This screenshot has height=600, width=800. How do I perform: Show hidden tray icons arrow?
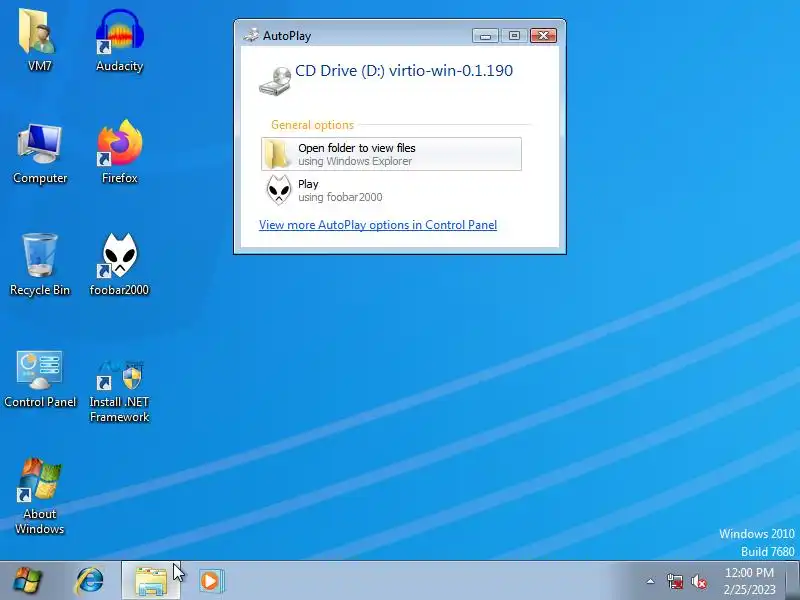click(x=650, y=581)
